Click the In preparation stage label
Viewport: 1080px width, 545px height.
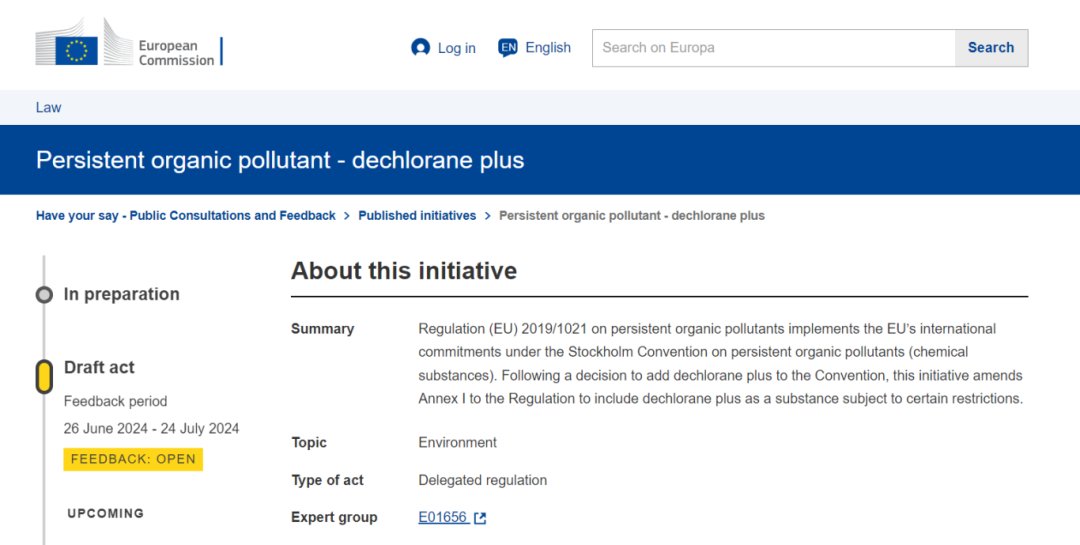coord(122,294)
